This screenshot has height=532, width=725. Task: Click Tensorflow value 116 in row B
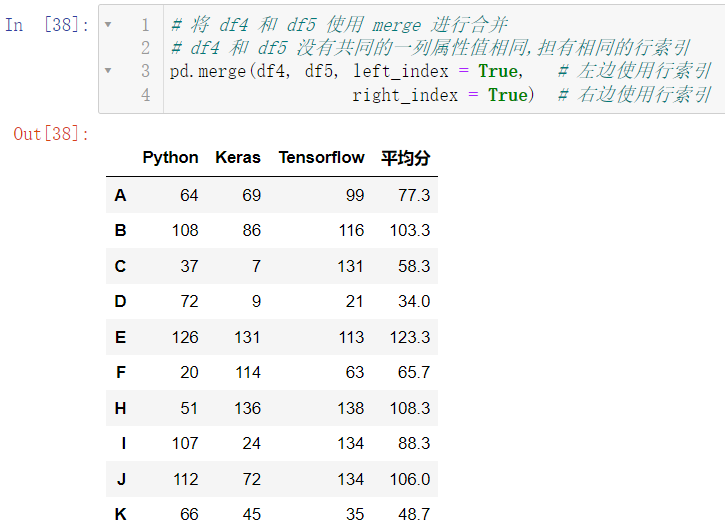coord(351,231)
